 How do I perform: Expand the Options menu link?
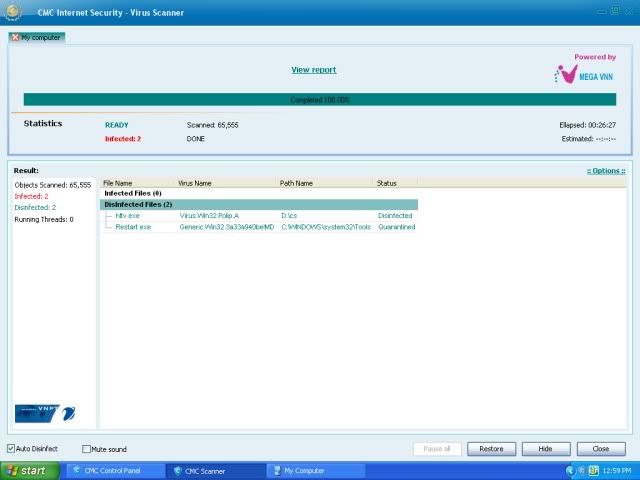pos(605,171)
